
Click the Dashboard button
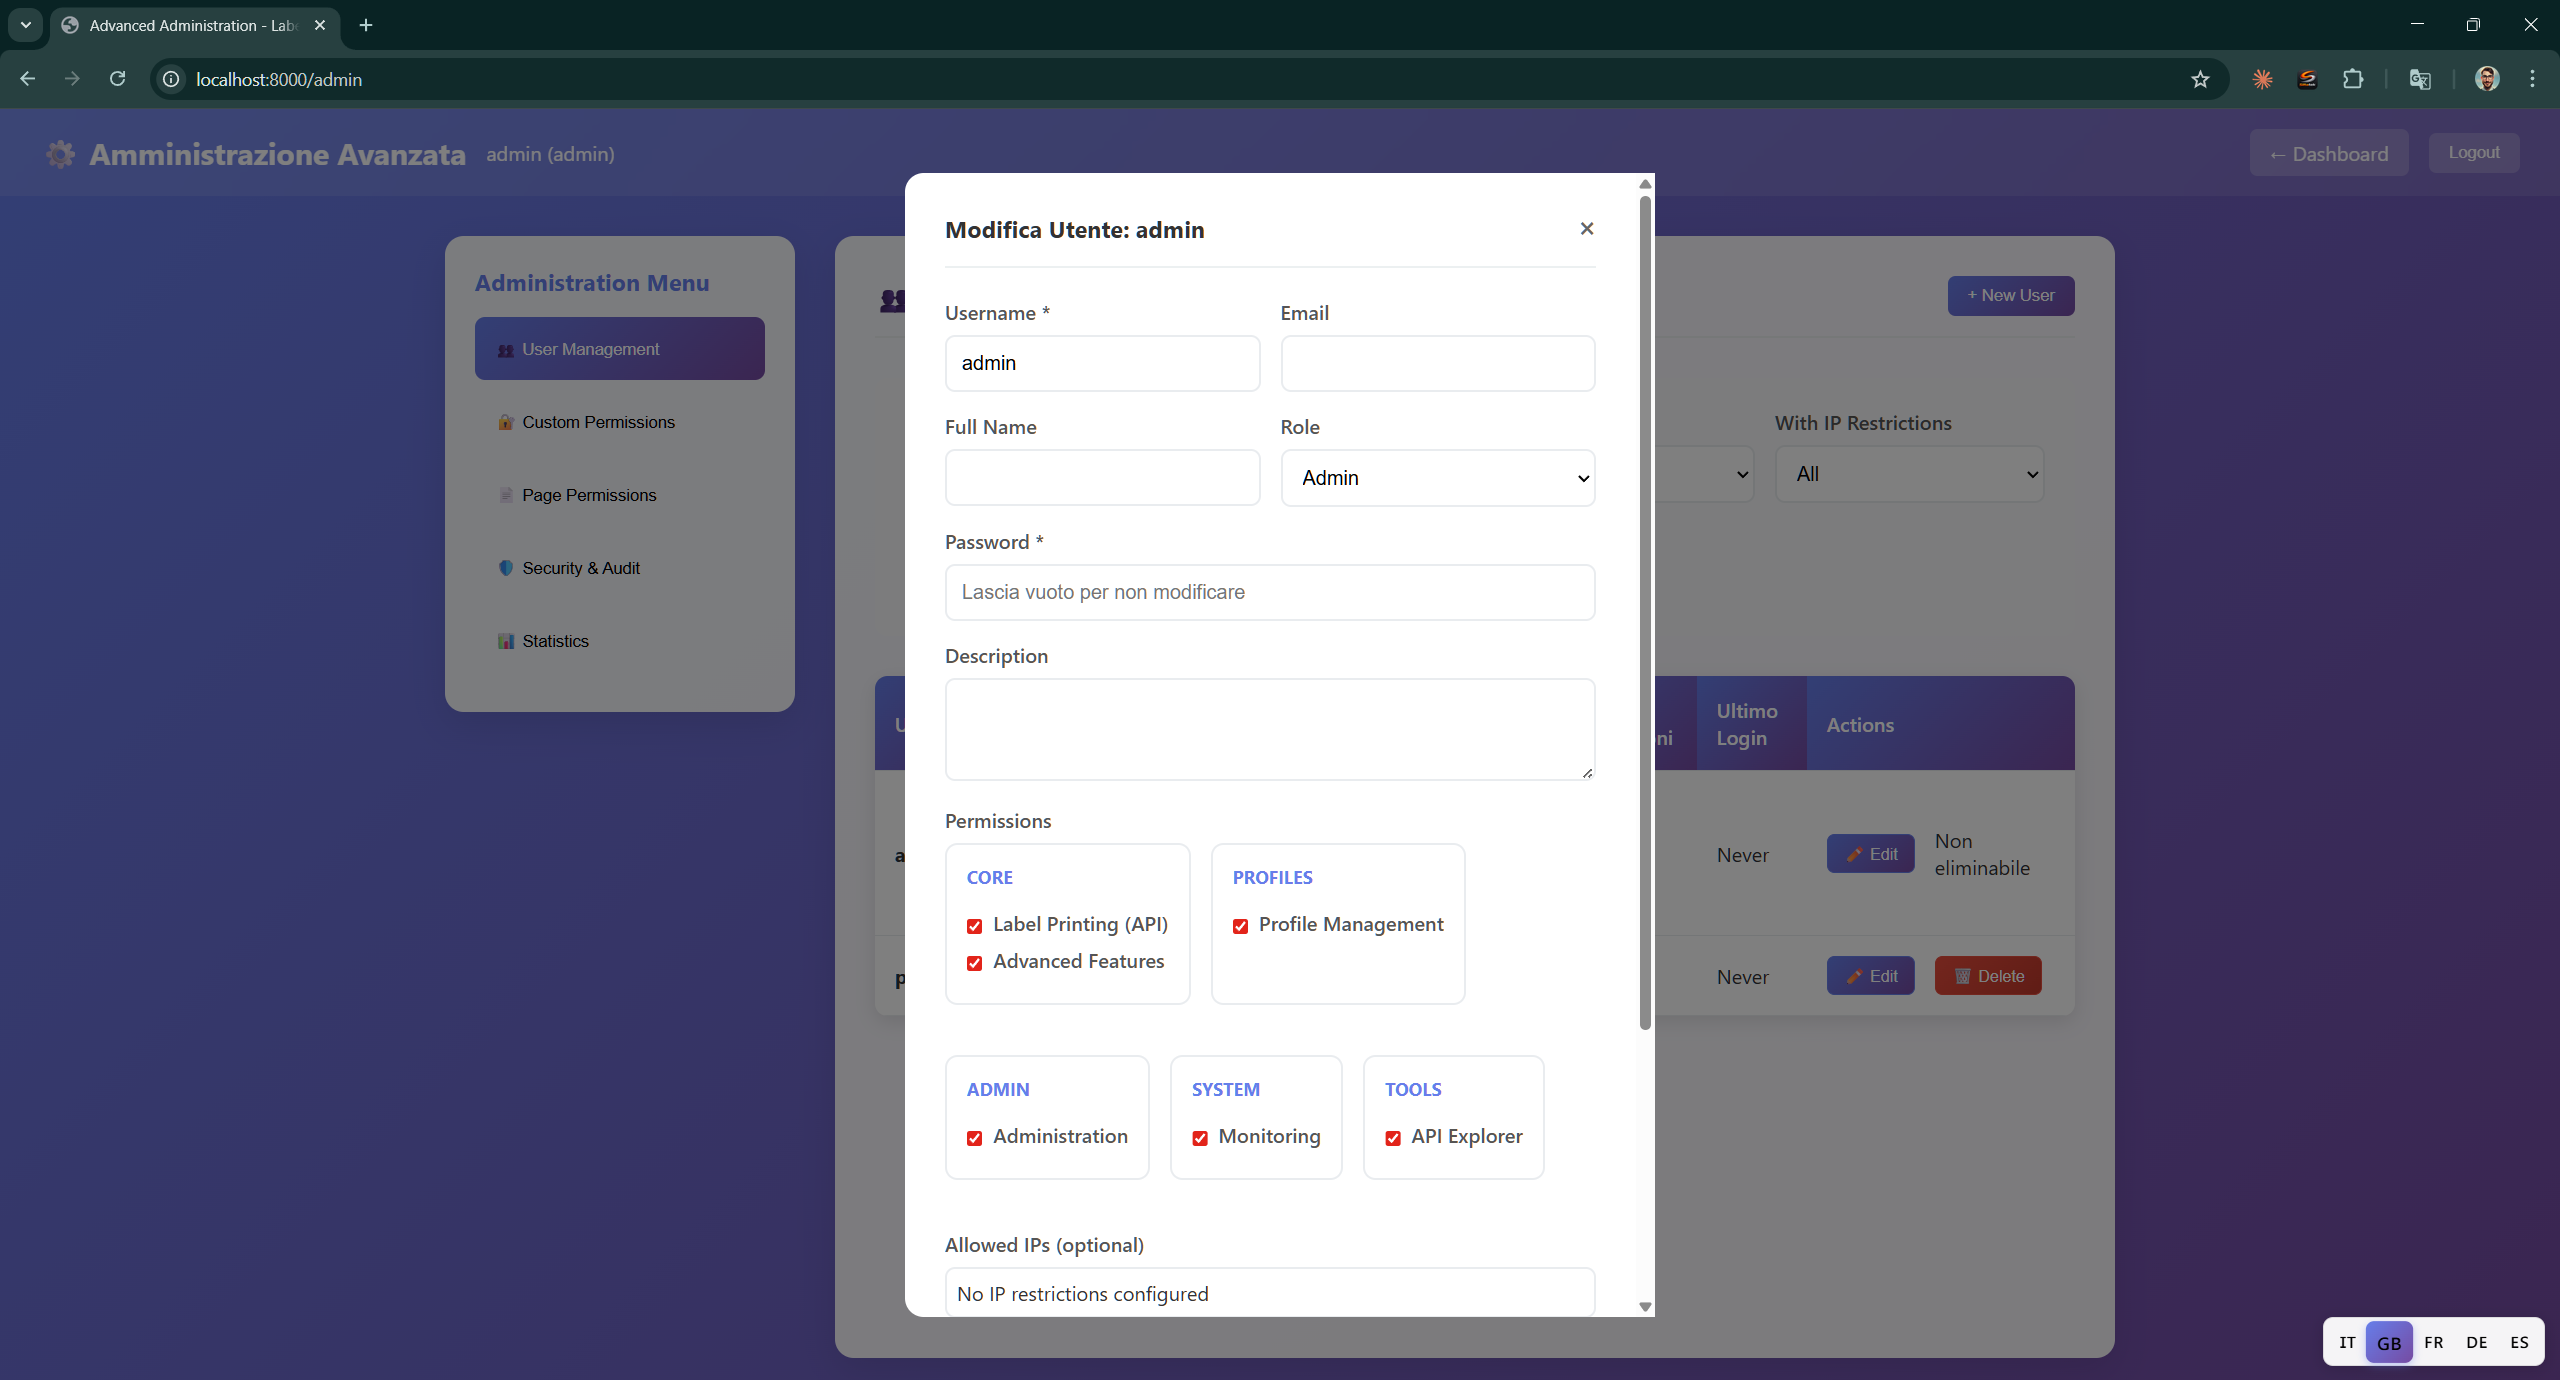2329,153
